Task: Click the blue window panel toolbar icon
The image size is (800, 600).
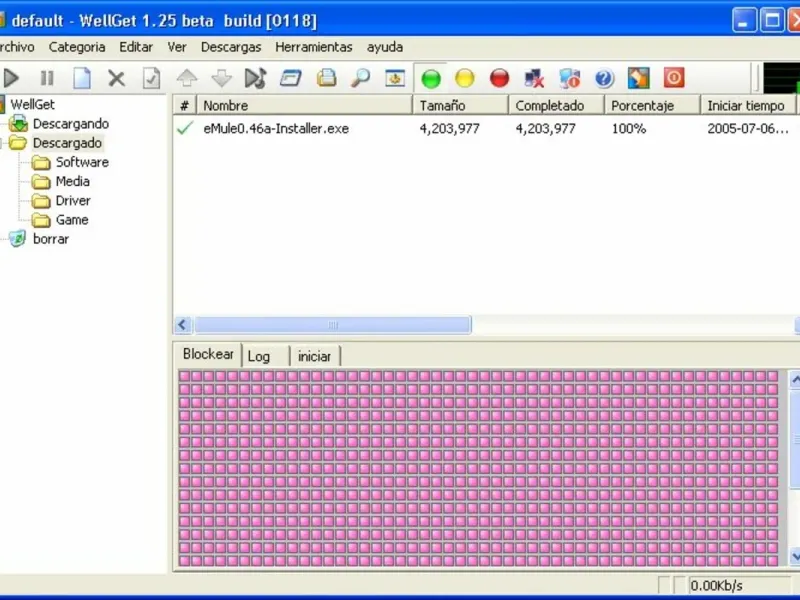Action: (x=291, y=79)
